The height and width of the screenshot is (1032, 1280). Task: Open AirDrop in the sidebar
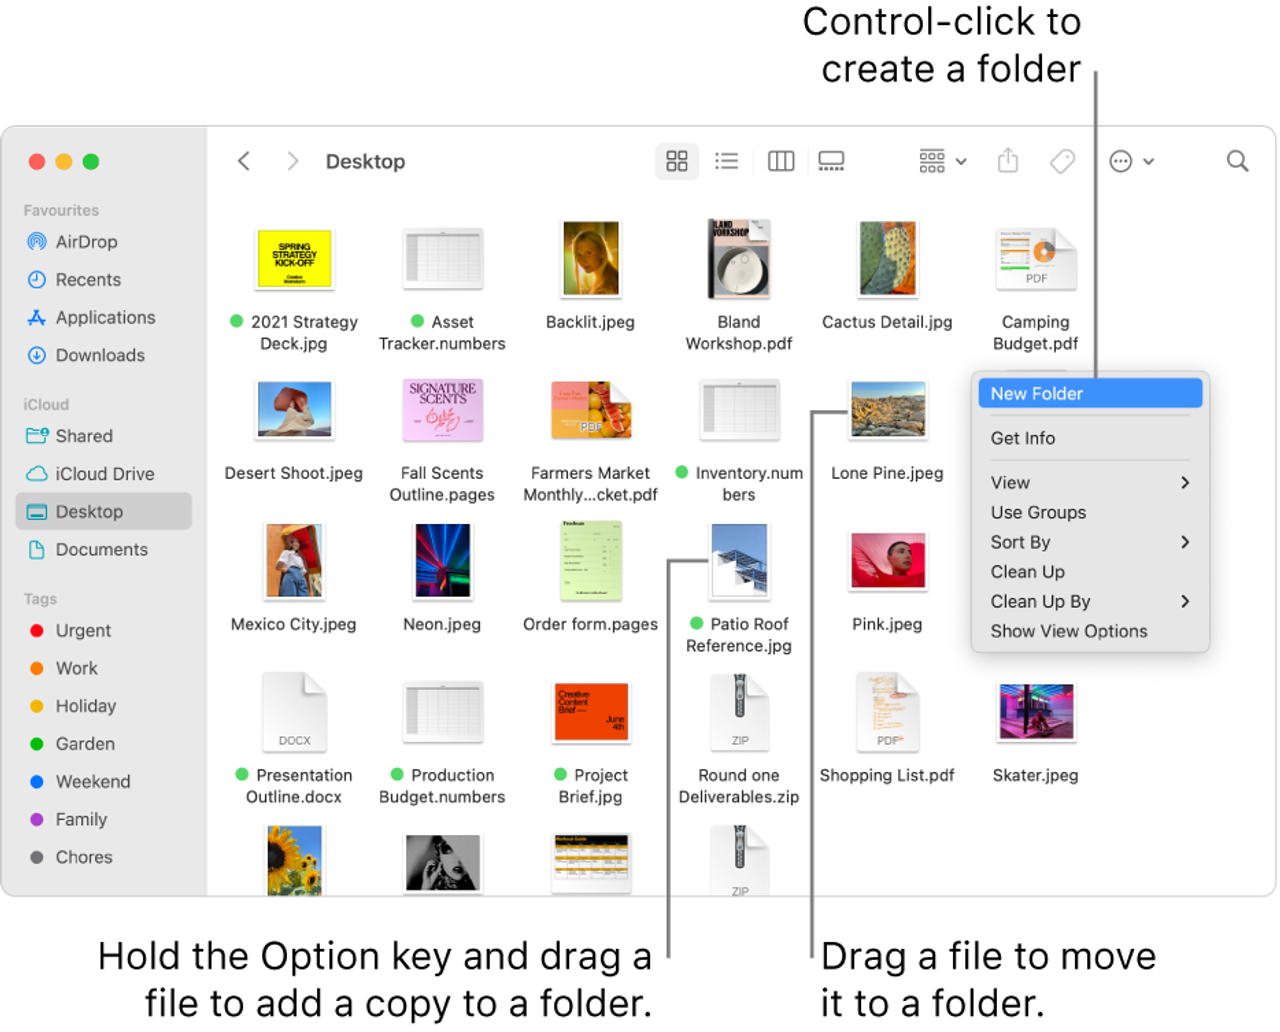[86, 242]
